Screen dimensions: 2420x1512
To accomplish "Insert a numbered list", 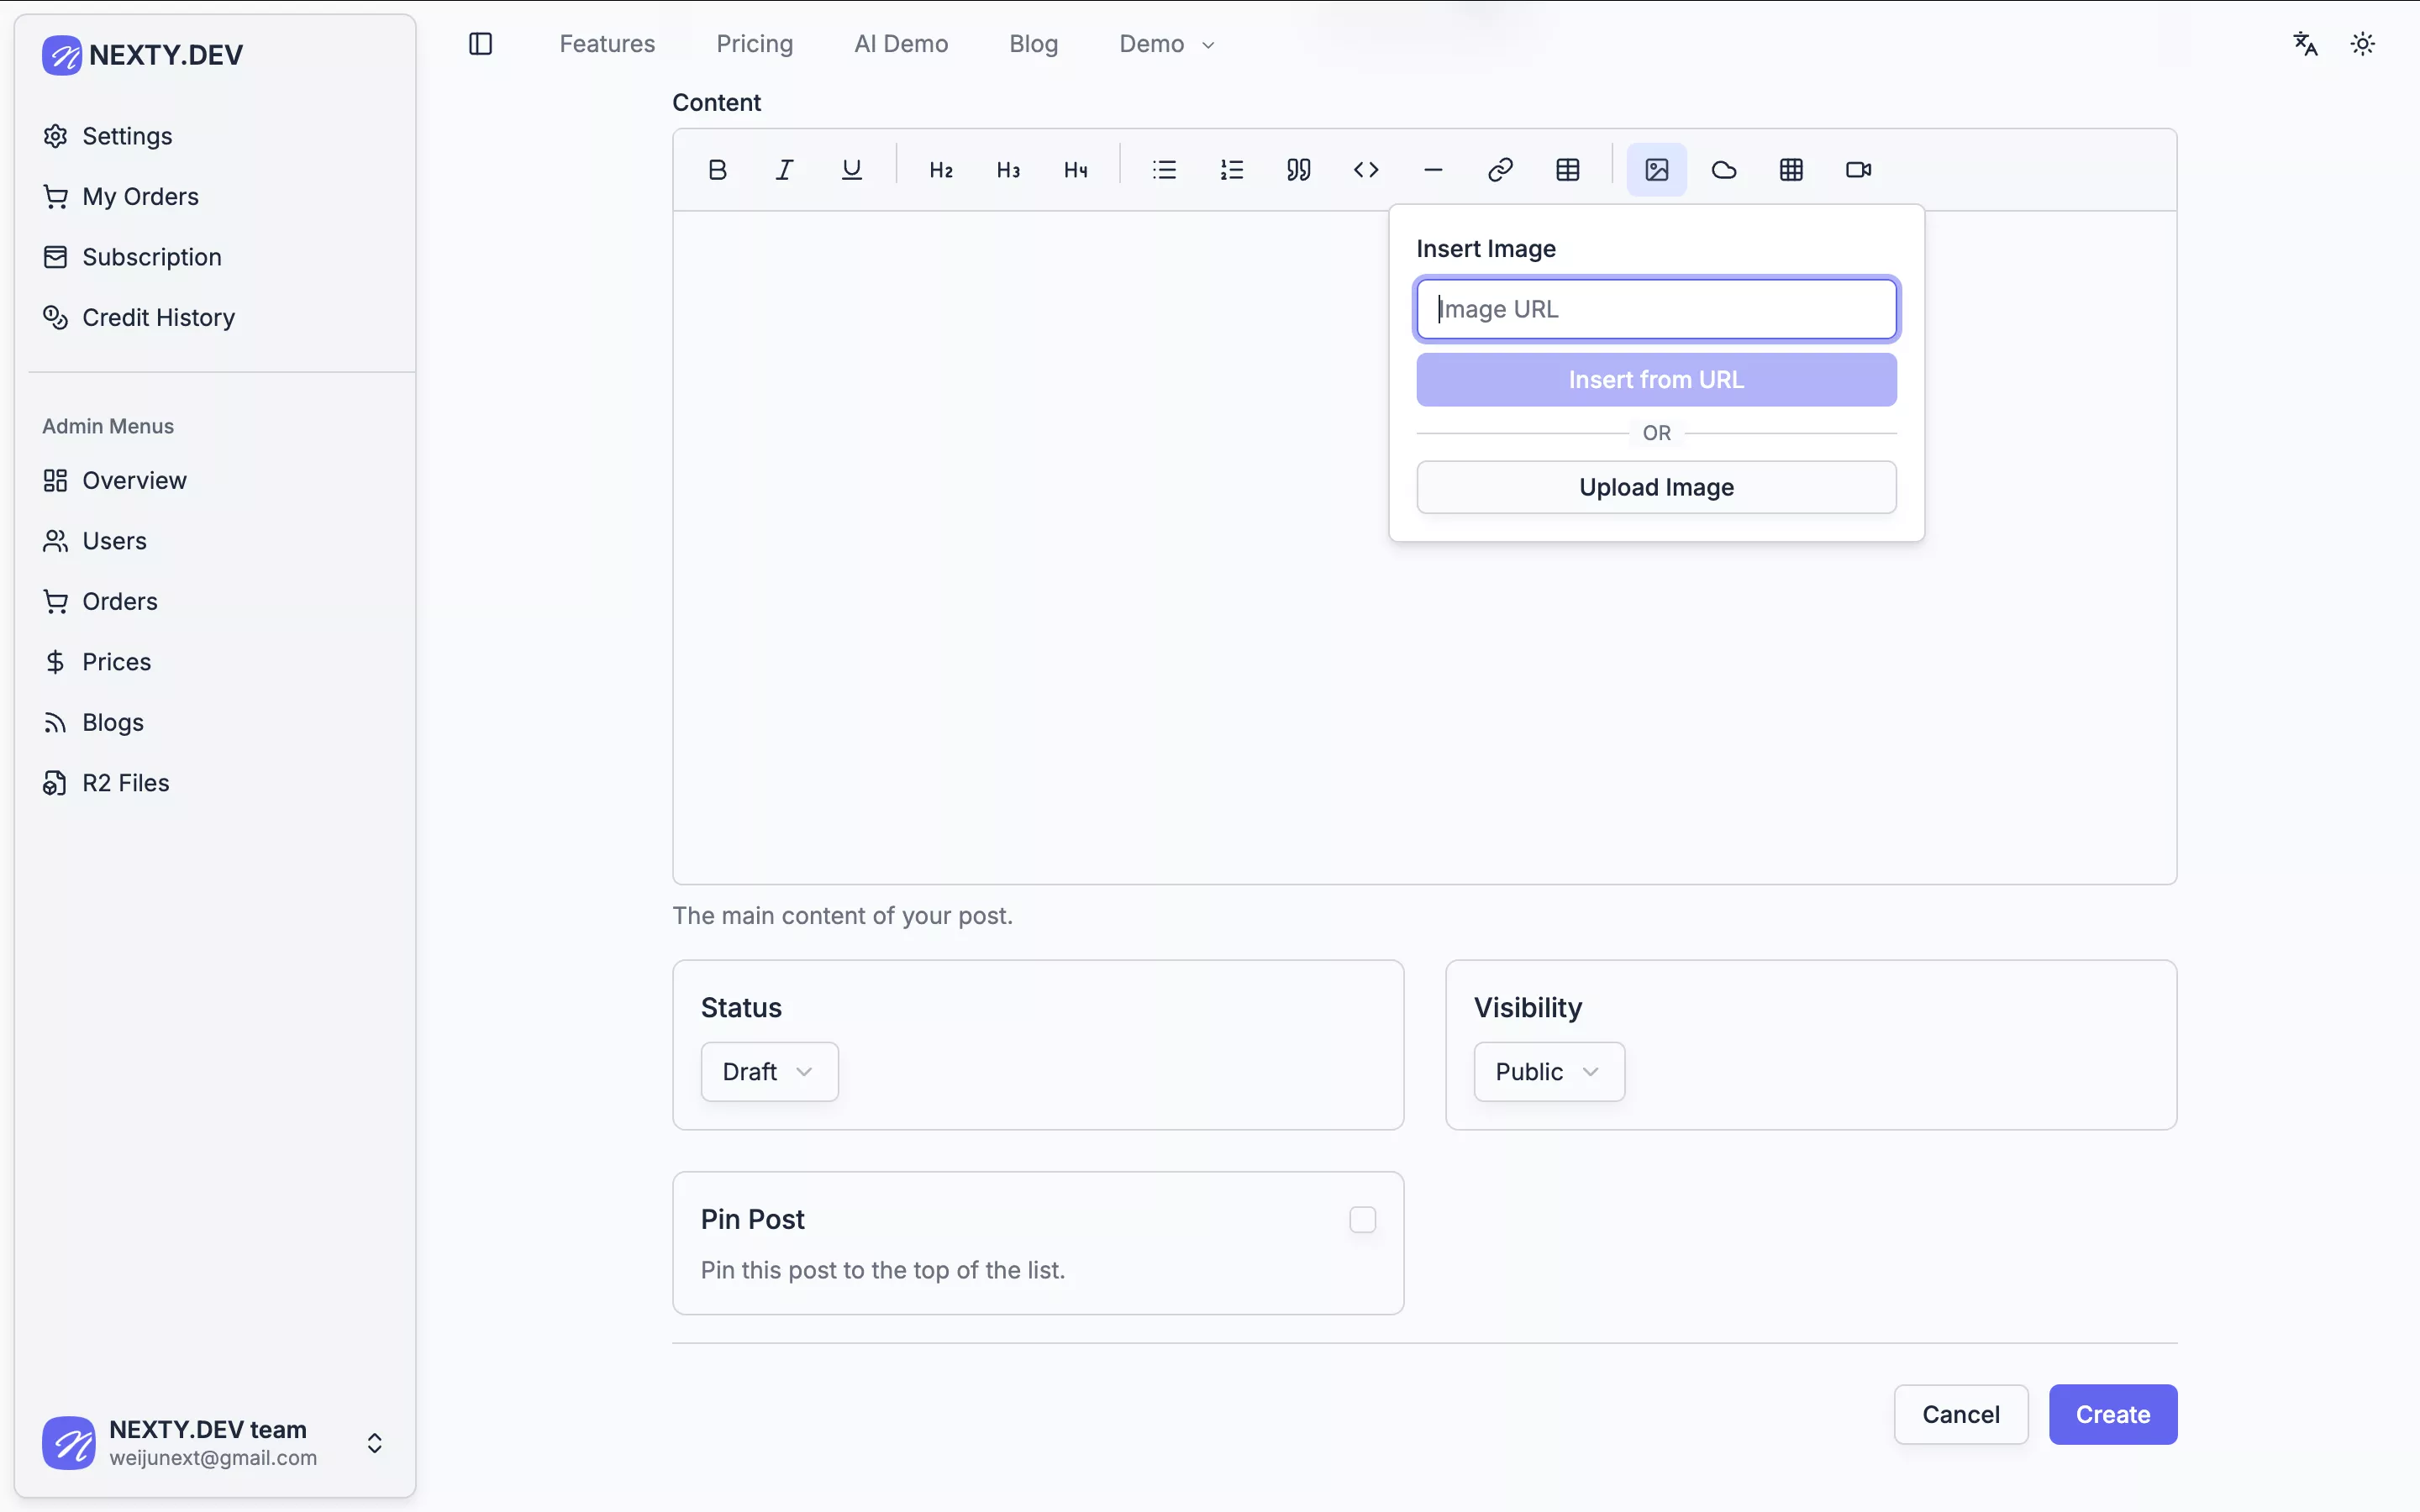I will point(1231,170).
